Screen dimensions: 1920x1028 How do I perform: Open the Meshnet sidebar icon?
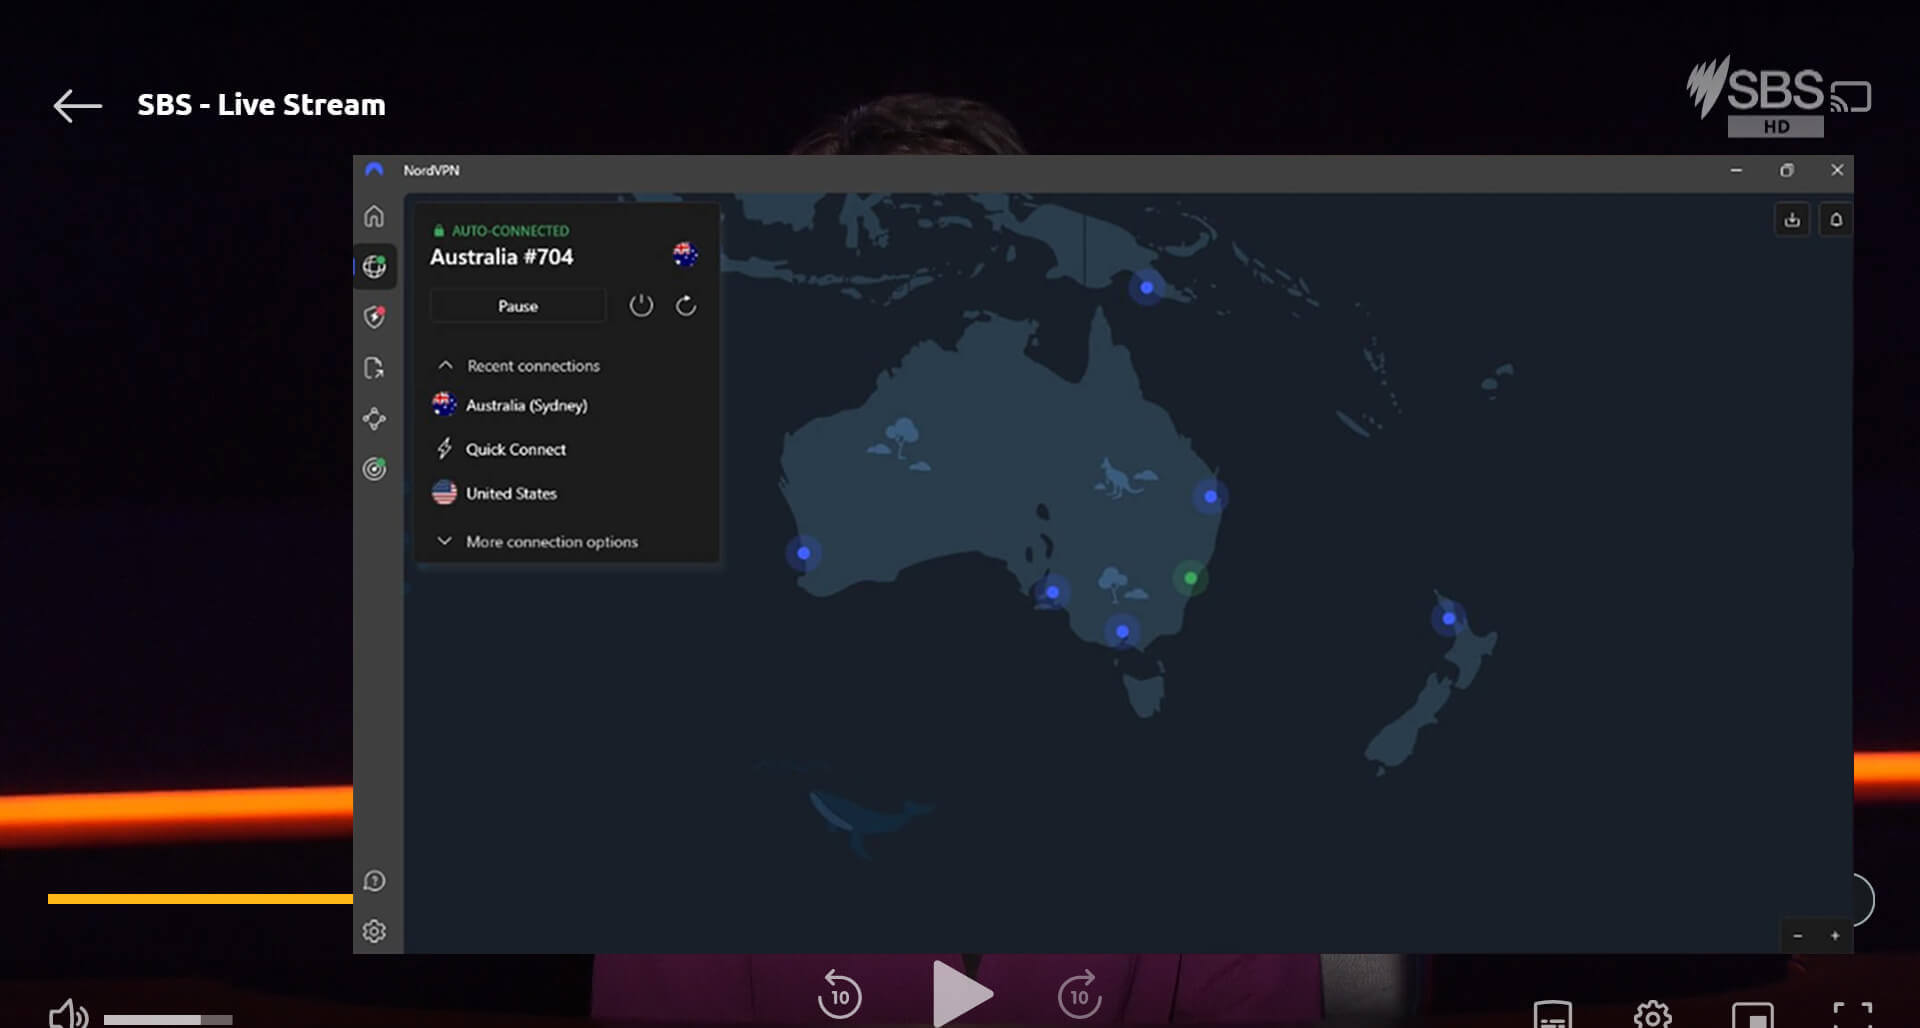(x=374, y=418)
